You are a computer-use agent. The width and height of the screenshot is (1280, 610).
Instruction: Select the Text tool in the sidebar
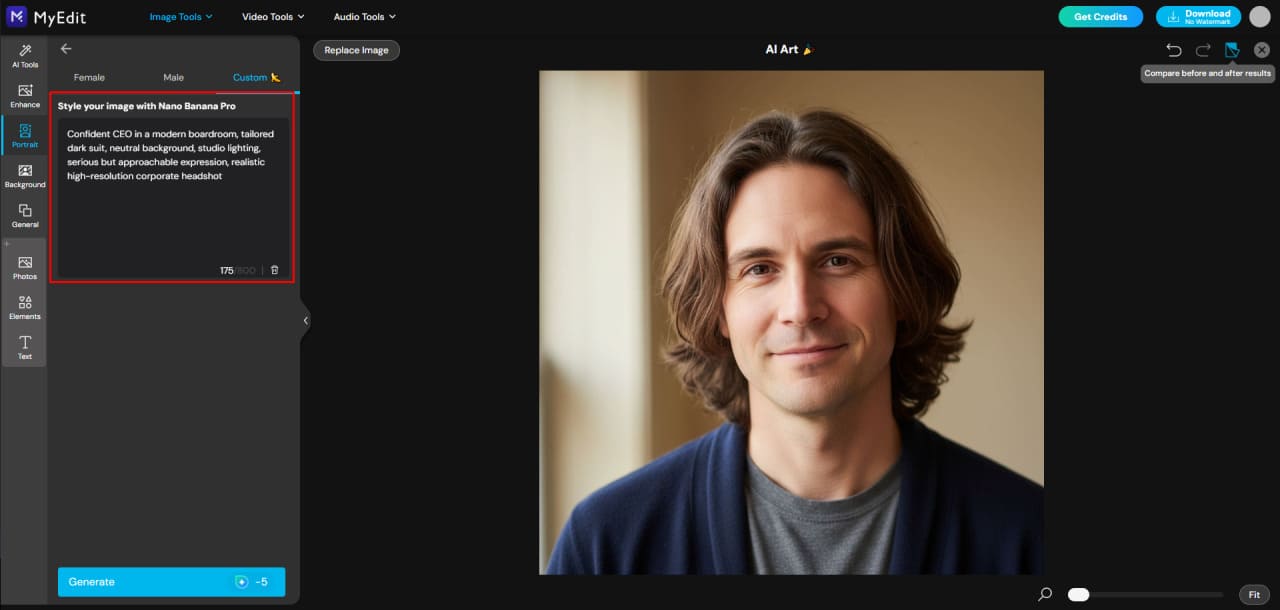click(x=24, y=348)
